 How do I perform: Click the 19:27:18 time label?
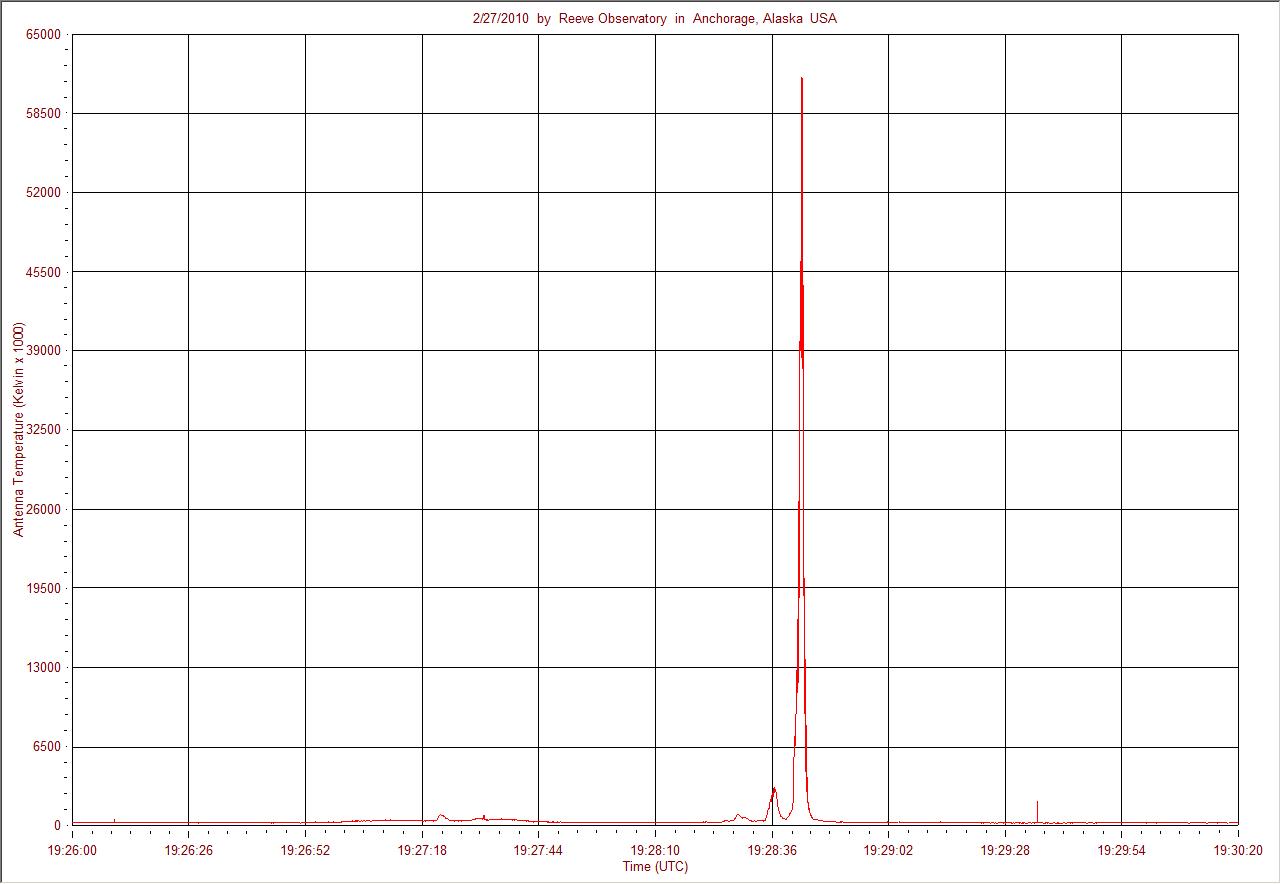coord(422,850)
